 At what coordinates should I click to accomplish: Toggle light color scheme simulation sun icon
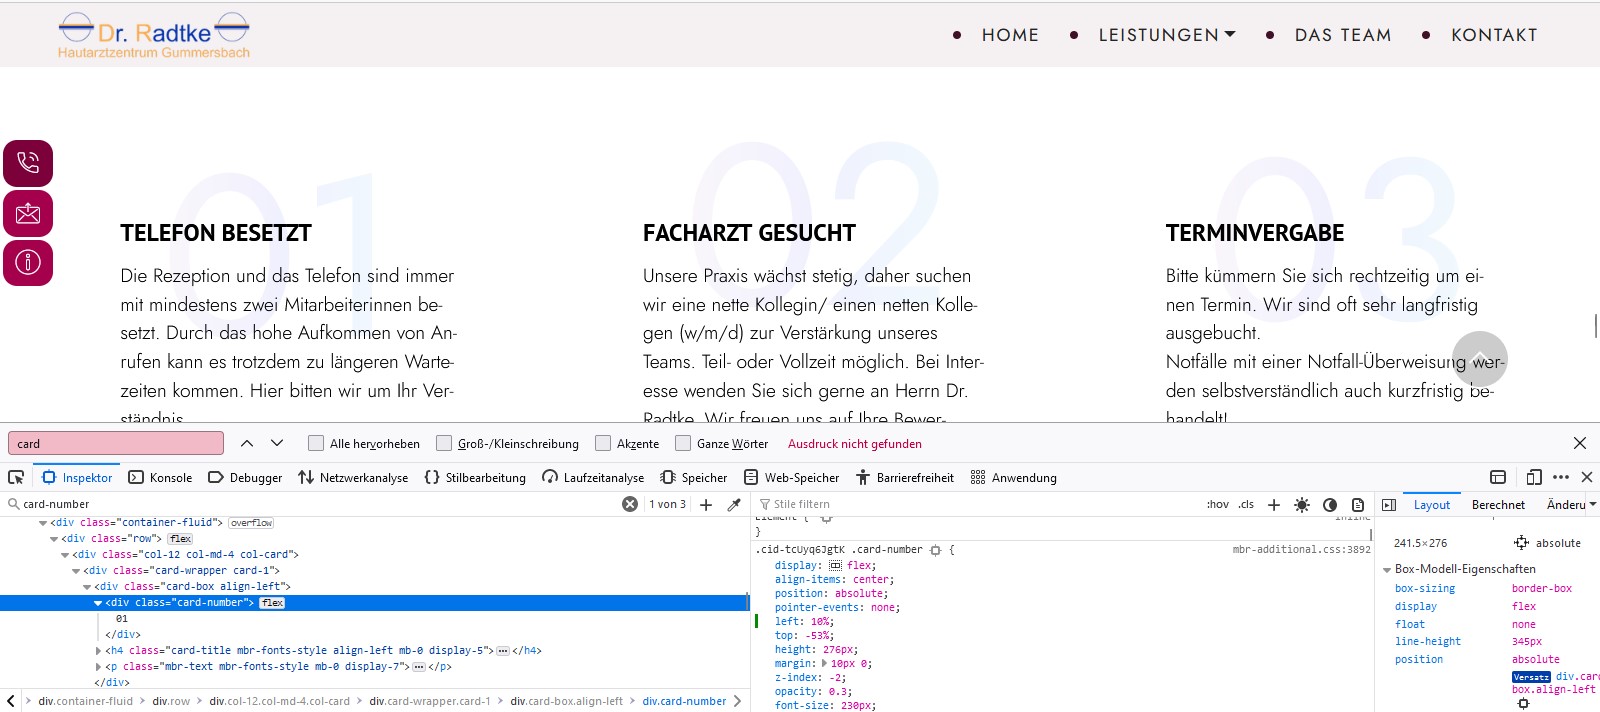coord(1302,505)
